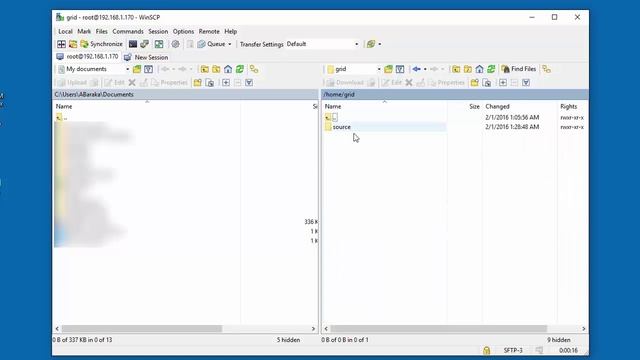Open the New Session tab

point(146,57)
